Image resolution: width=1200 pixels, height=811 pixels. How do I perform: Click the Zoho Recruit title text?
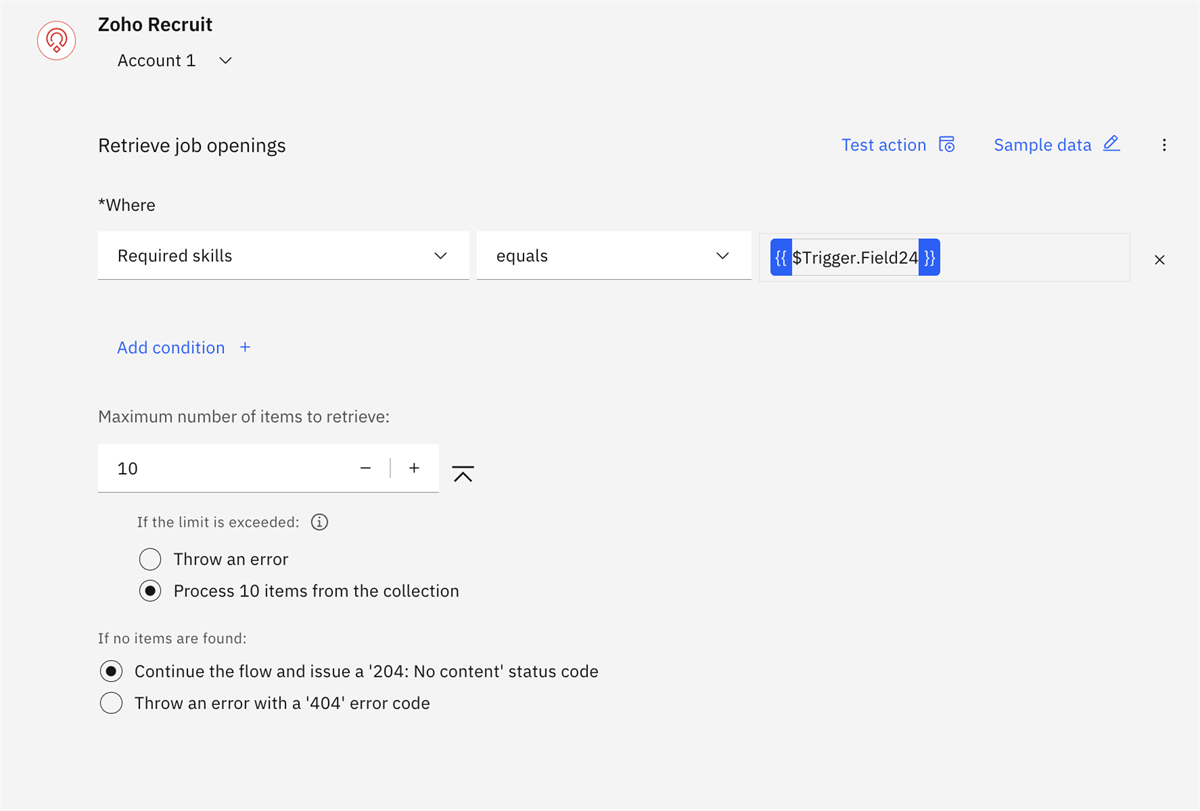point(155,25)
